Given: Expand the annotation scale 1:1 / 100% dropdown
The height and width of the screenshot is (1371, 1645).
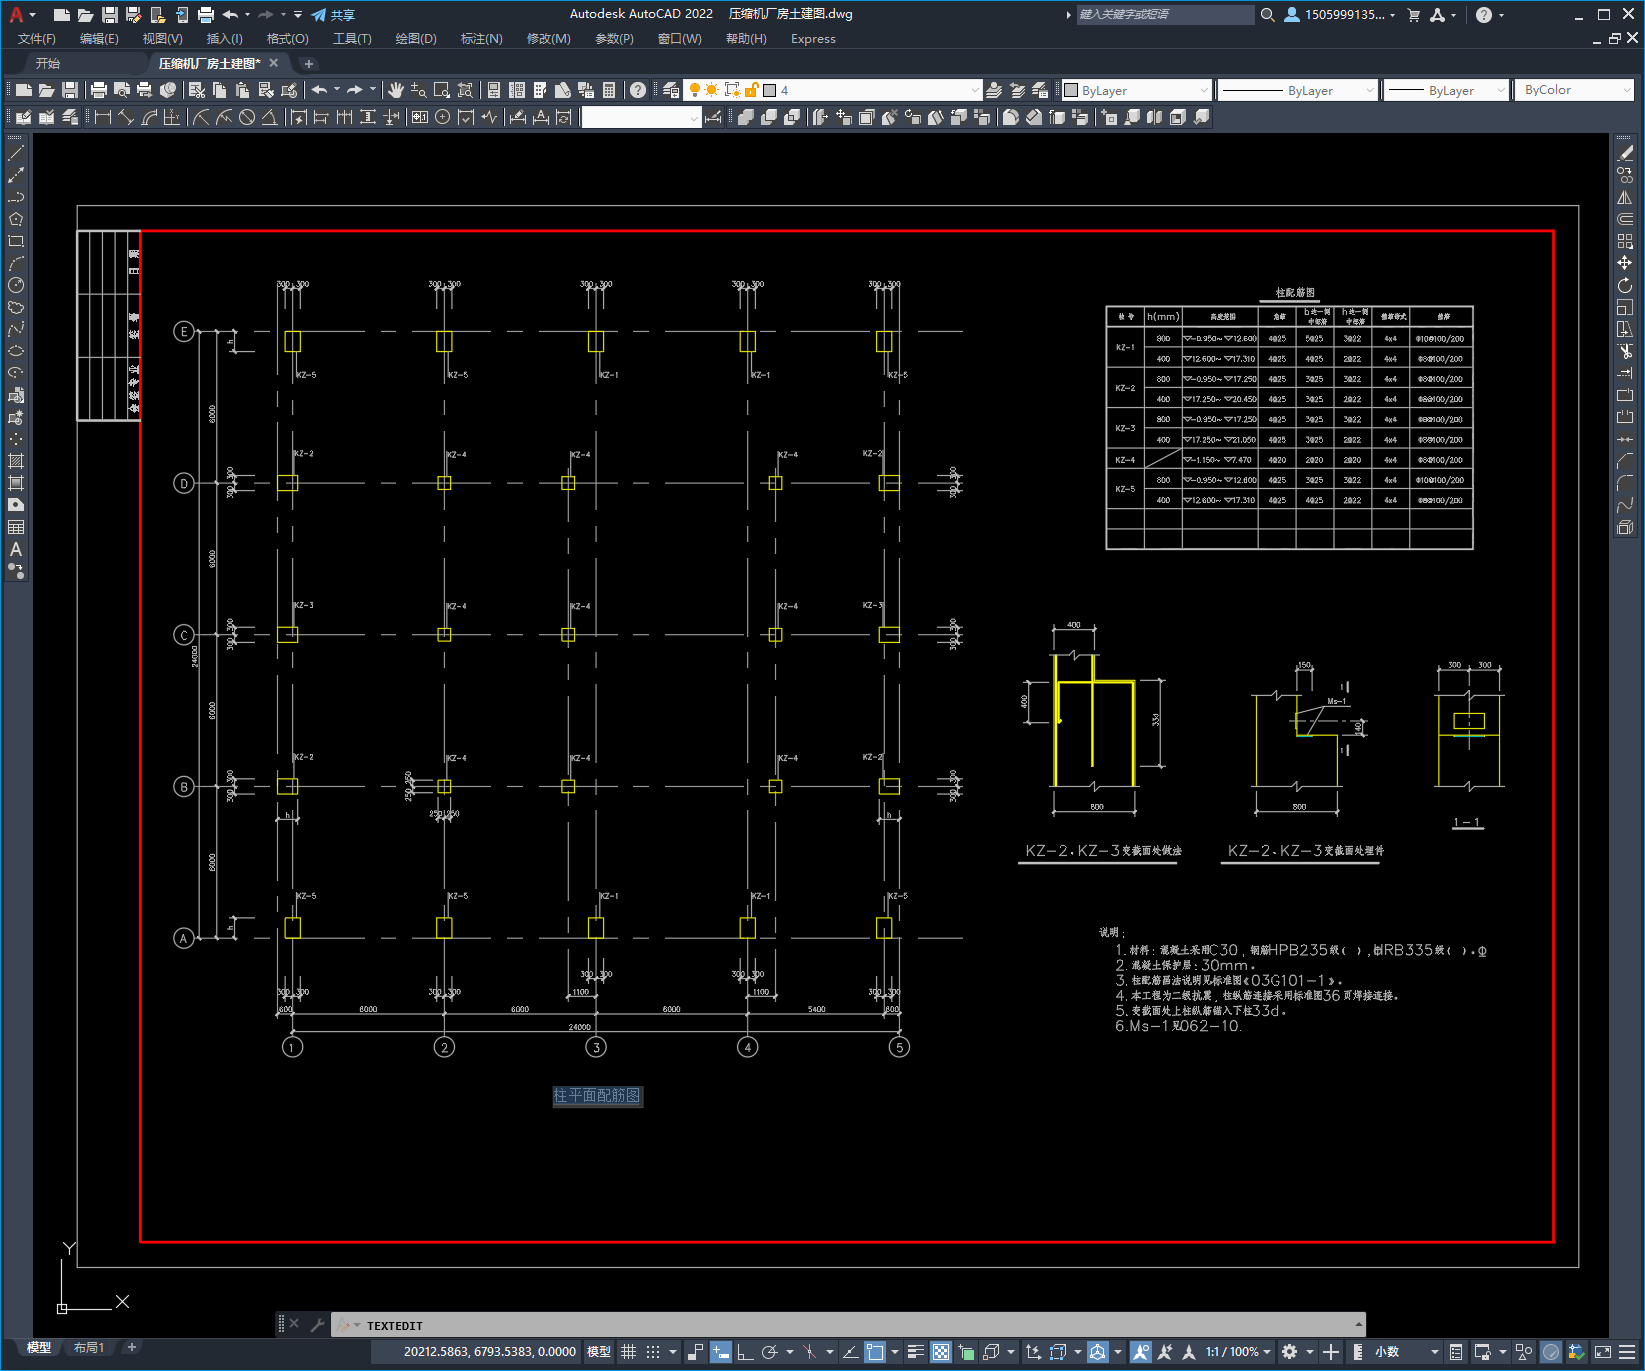Looking at the screenshot, I should 1238,1352.
